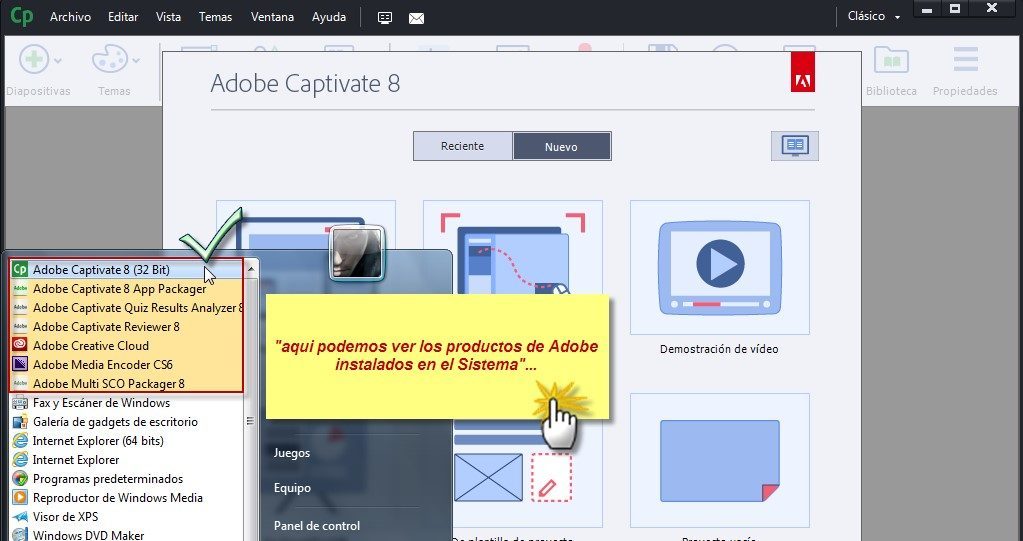Launch Windows DVD Maker
This screenshot has height=541, width=1023.
pos(127,534)
